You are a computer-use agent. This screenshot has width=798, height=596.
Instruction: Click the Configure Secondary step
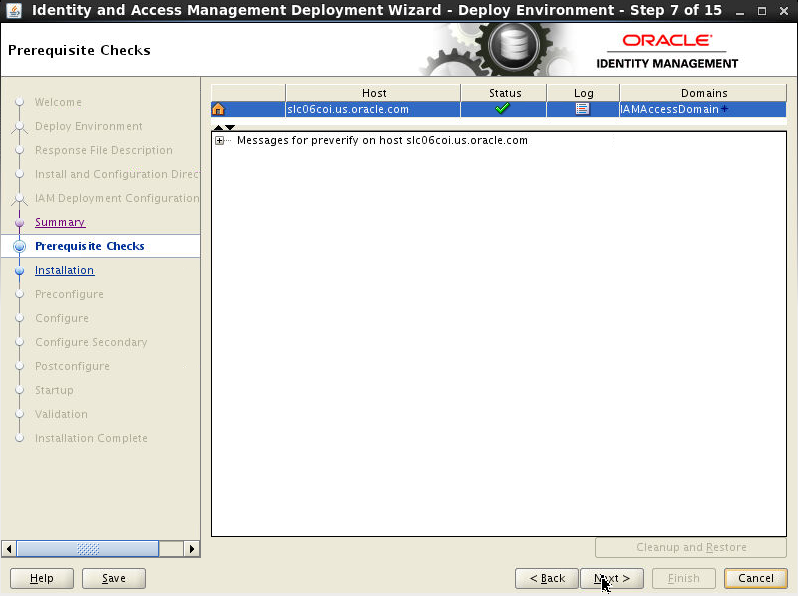tap(91, 342)
